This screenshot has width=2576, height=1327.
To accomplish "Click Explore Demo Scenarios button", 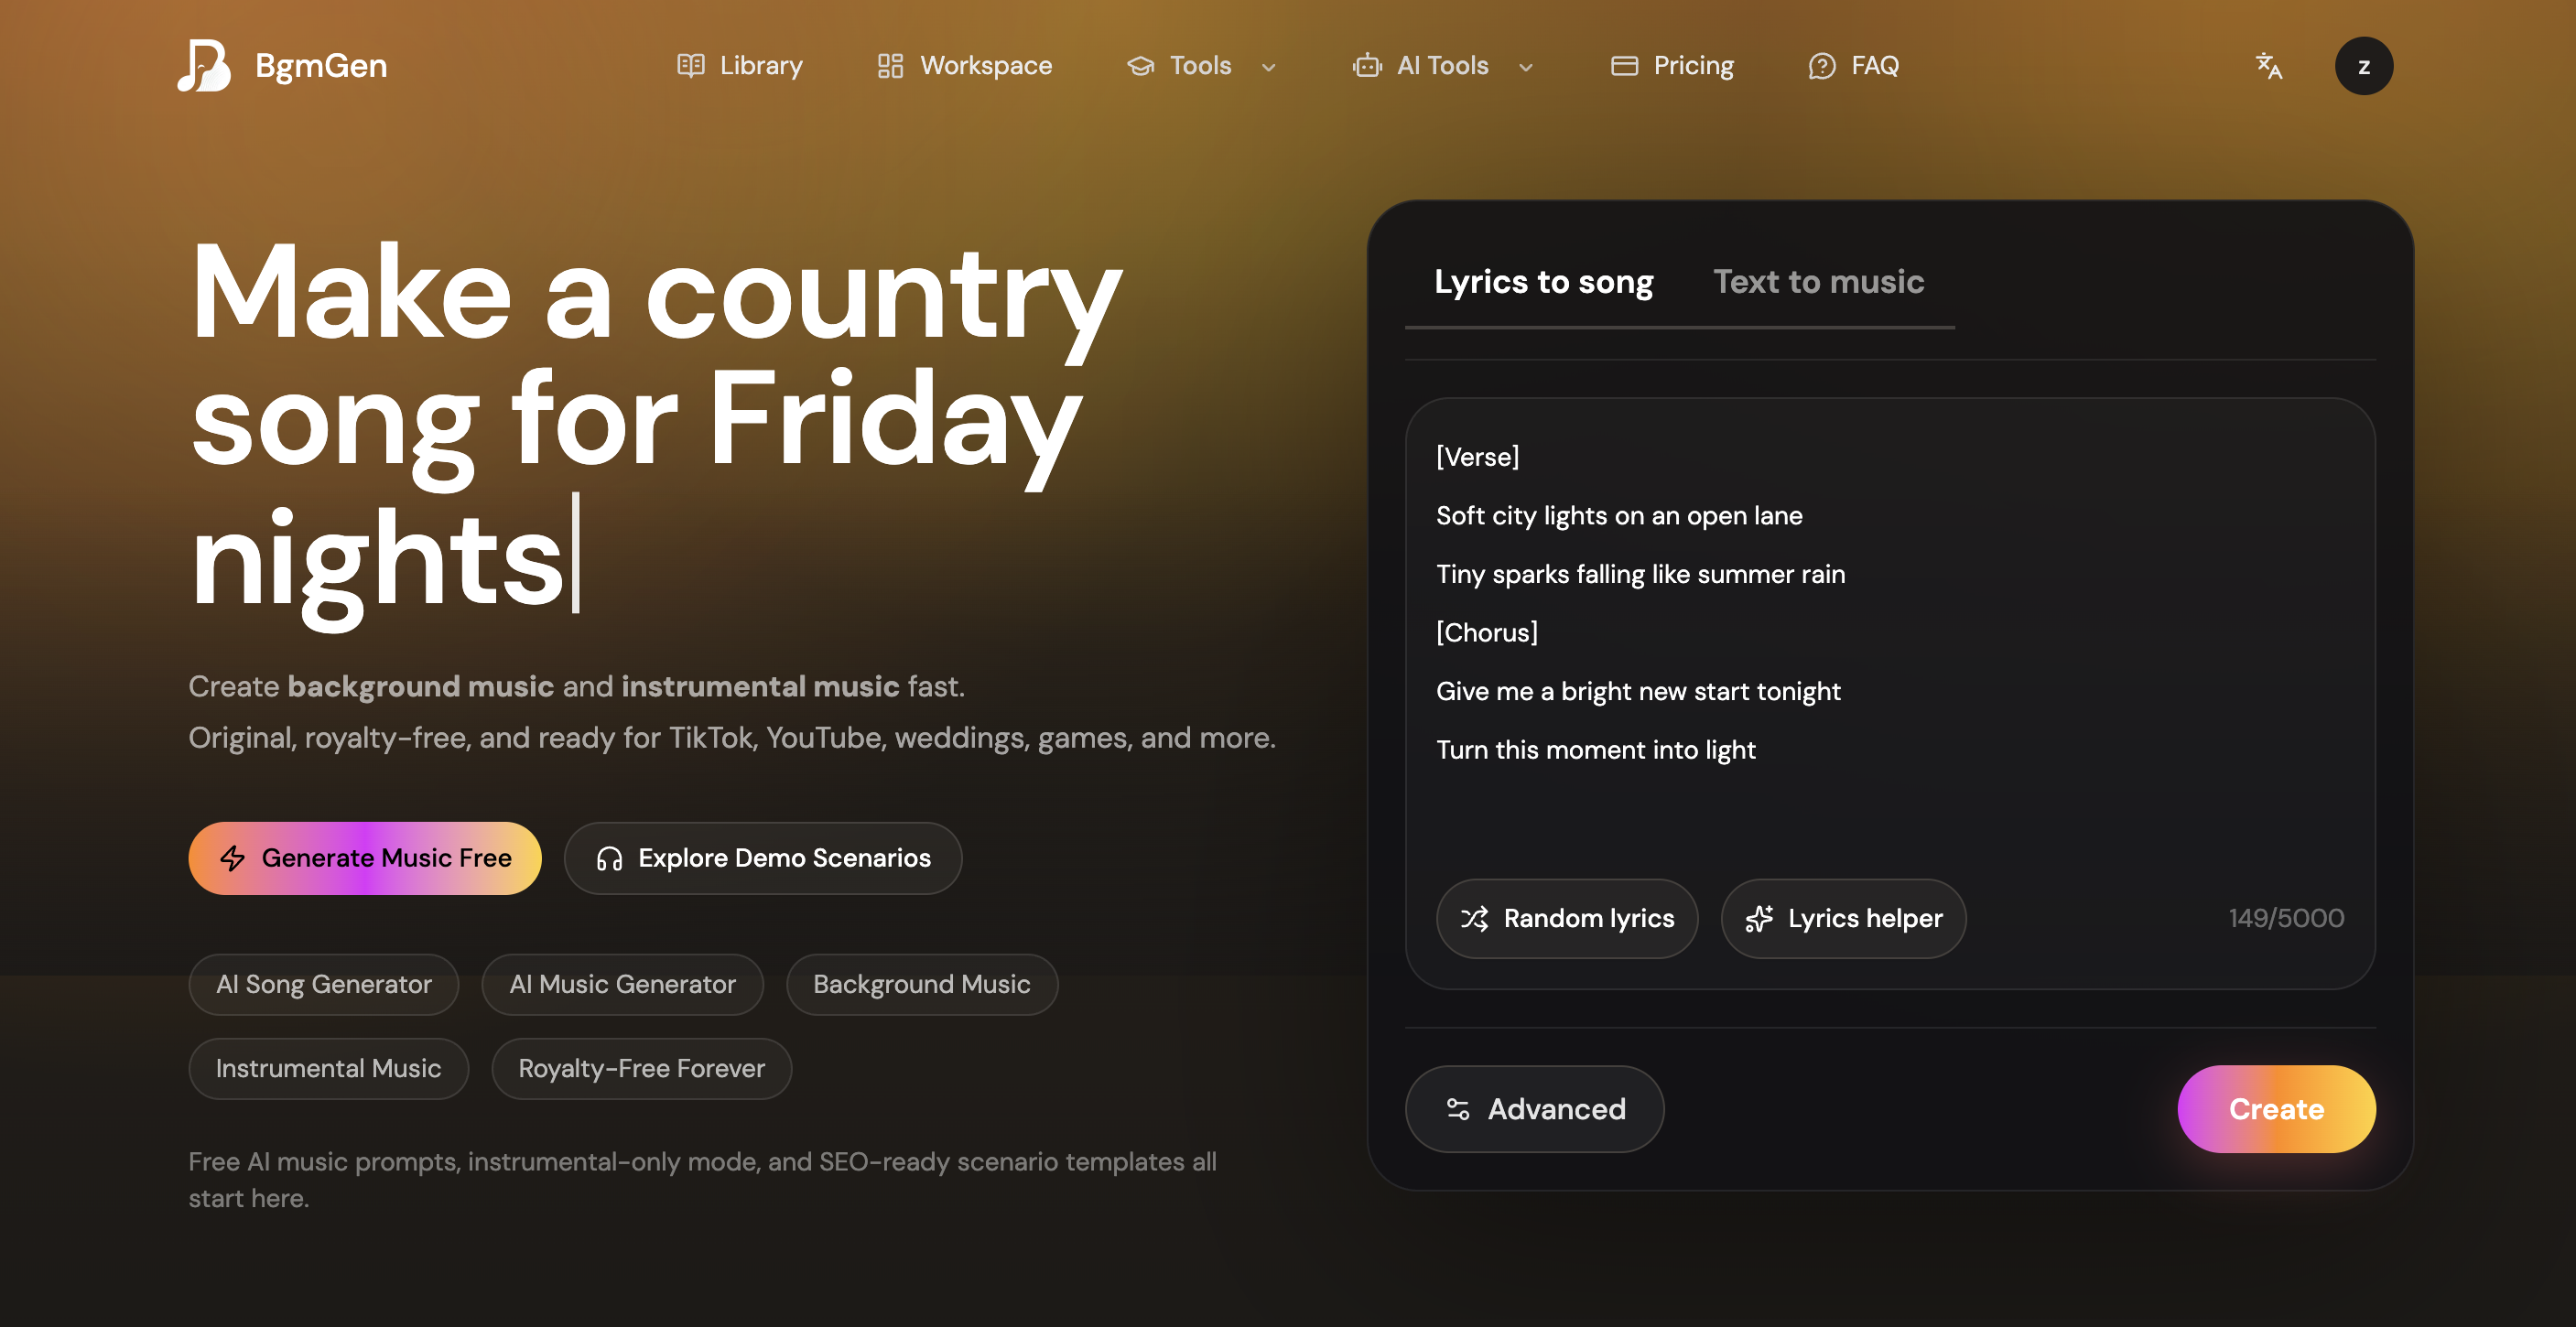I will point(763,858).
